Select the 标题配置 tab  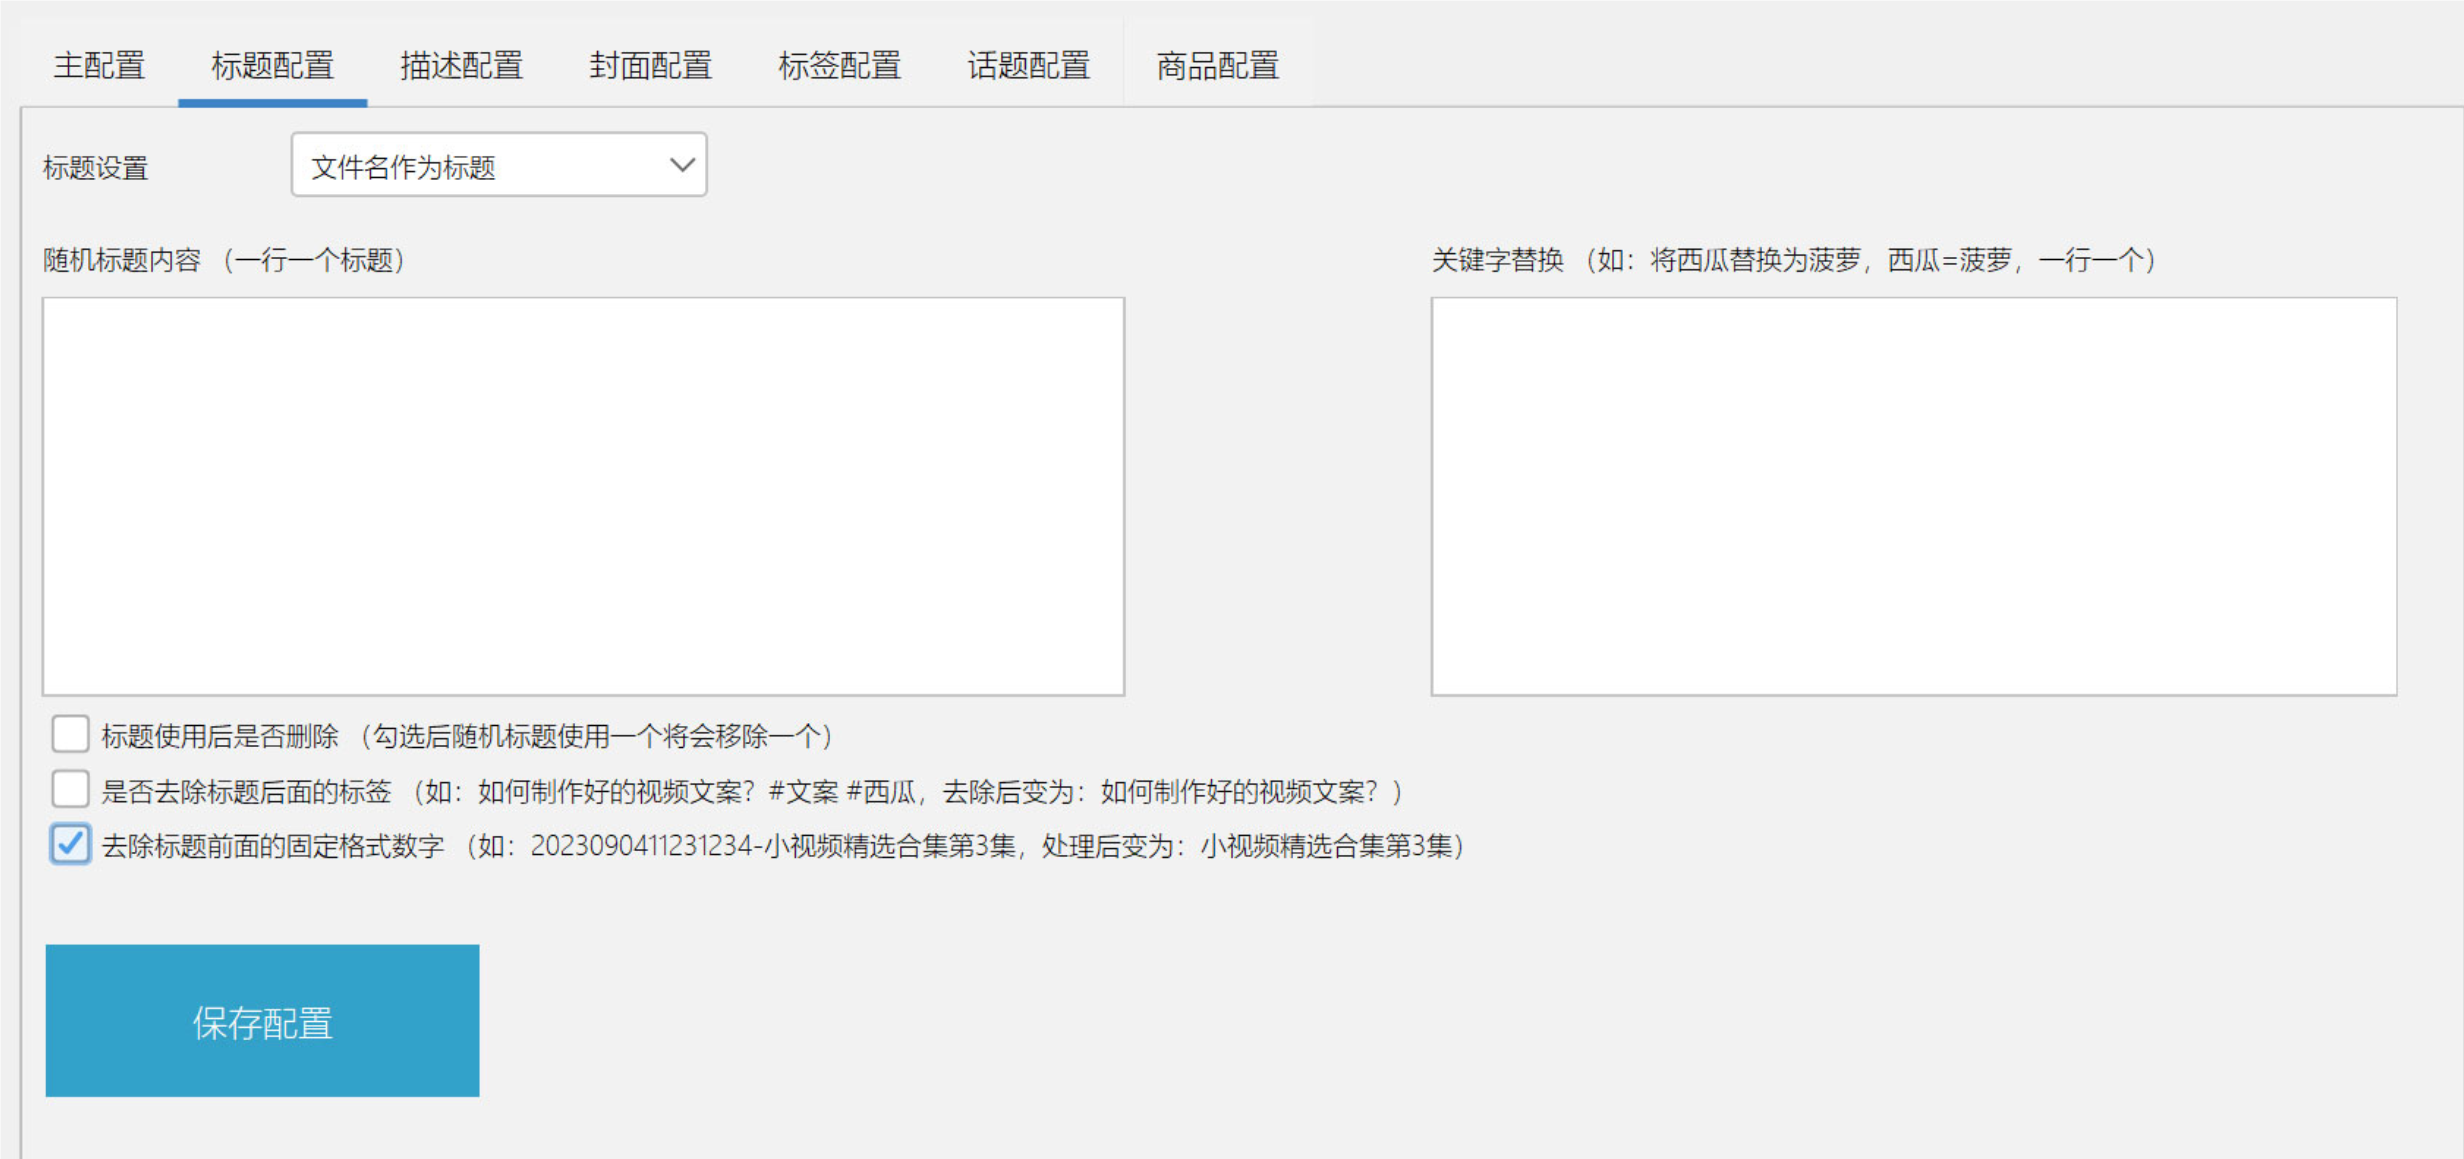pyautogui.click(x=272, y=65)
